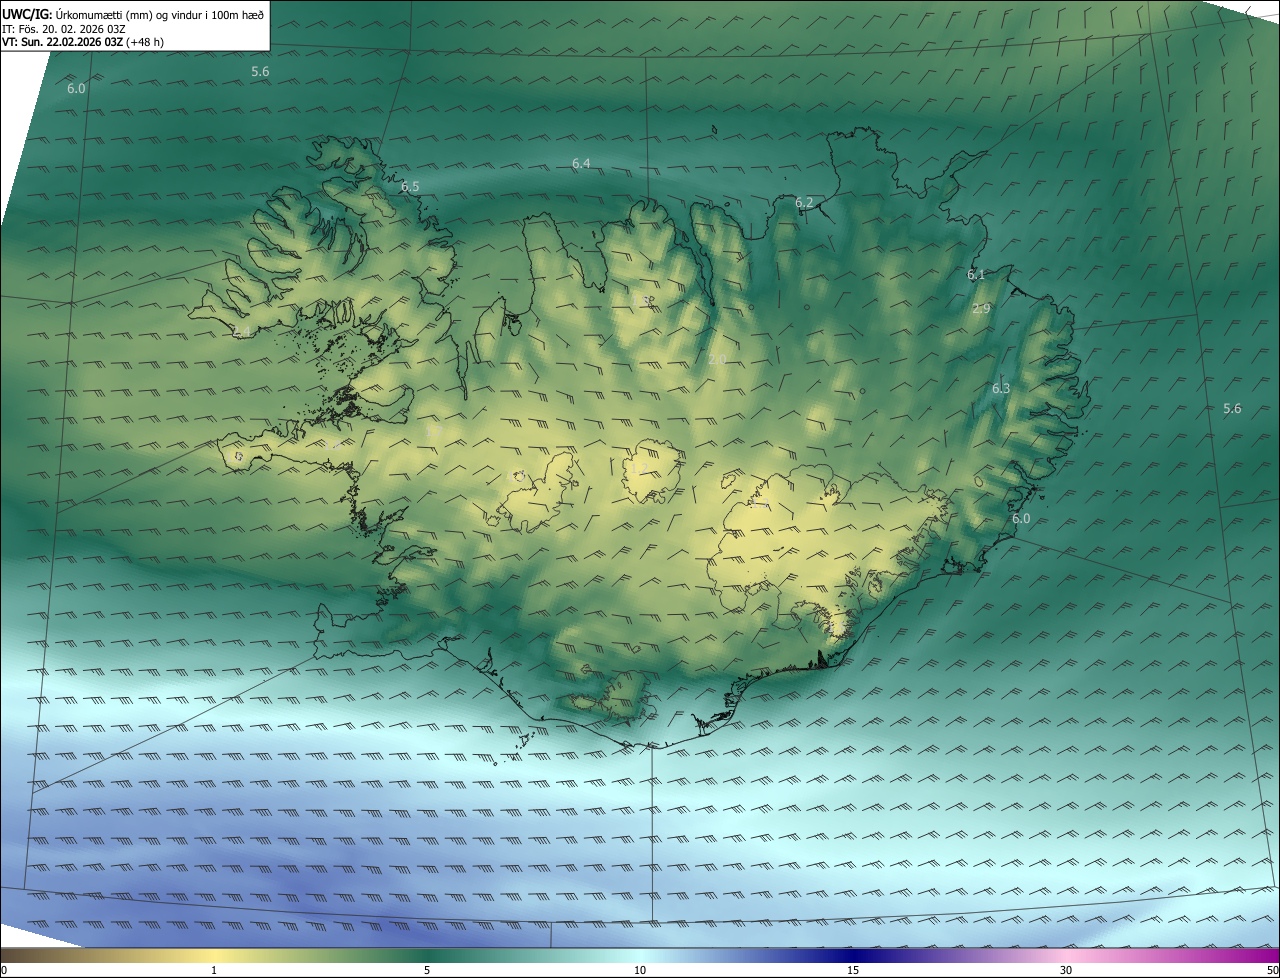Click the 2.9 value in east Iceland

click(x=981, y=310)
